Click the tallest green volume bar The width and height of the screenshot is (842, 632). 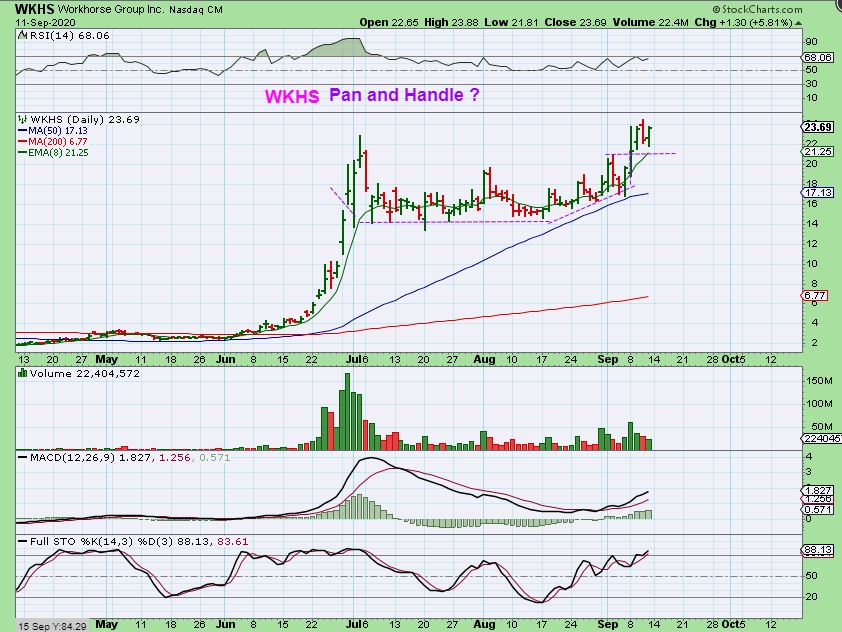pos(347,412)
